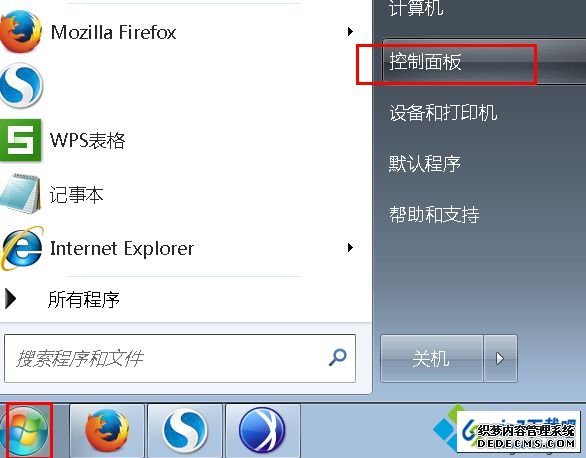
Task: Click the 关机 shutdown button
Action: [432, 359]
